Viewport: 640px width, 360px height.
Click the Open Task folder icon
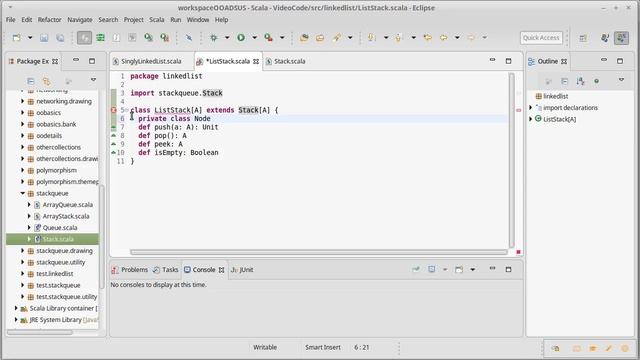[320, 38]
